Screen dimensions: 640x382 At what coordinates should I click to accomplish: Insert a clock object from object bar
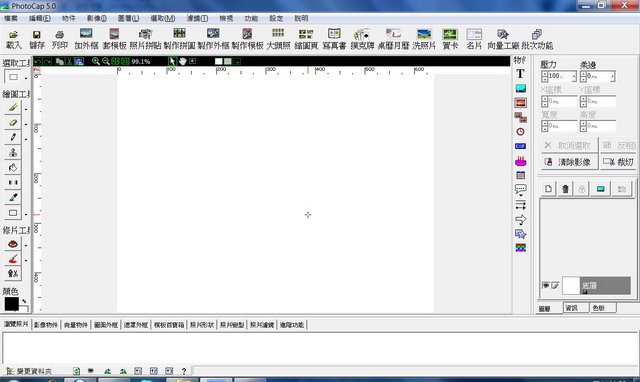click(520, 132)
